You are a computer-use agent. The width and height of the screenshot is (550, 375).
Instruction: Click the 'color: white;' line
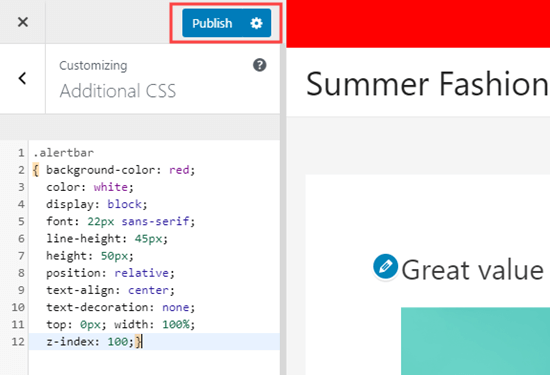(x=90, y=187)
